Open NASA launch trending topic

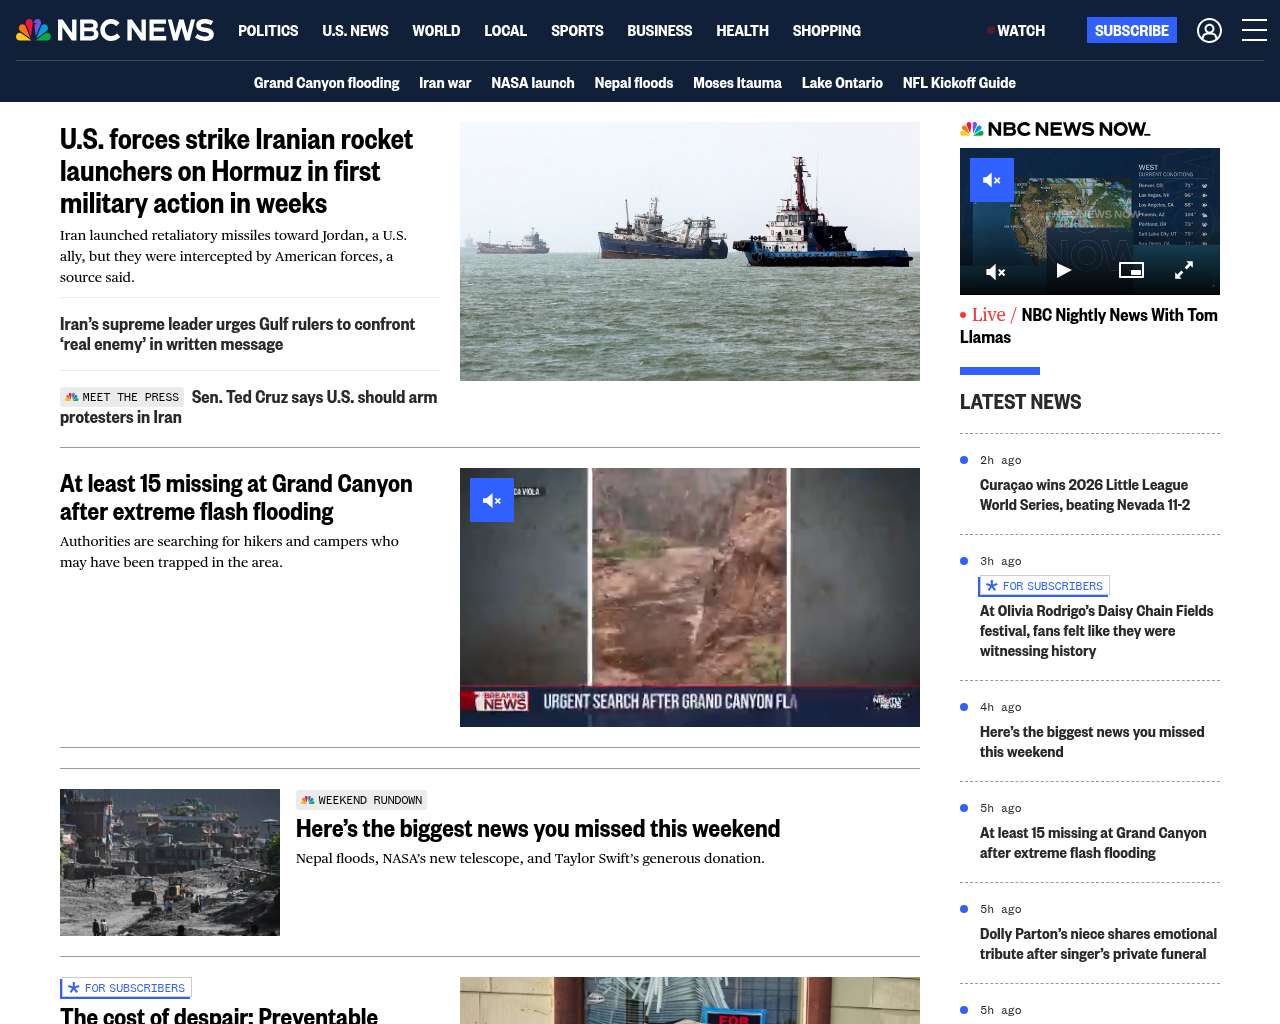coord(533,83)
